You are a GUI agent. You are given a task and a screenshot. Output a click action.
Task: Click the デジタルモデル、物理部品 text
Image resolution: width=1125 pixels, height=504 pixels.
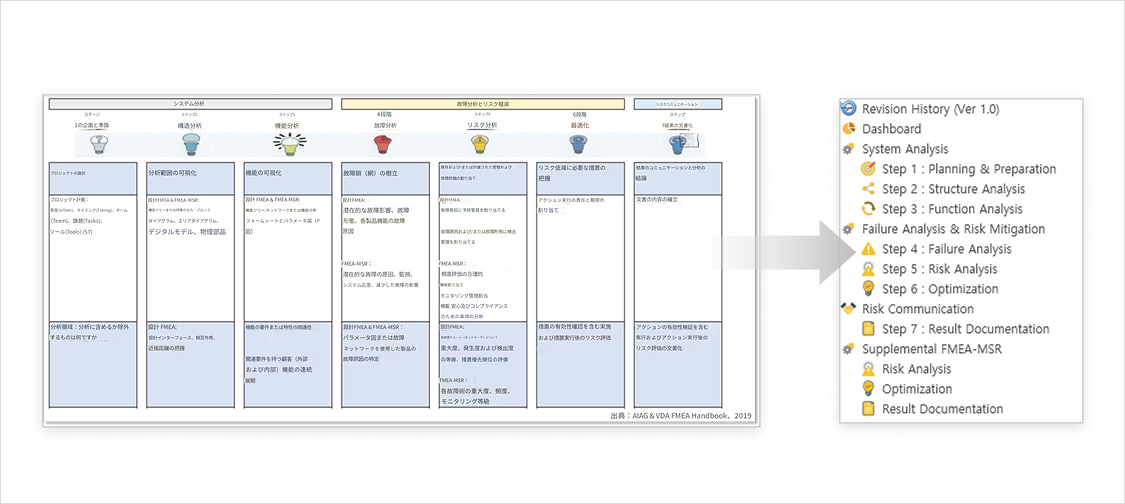185,233
